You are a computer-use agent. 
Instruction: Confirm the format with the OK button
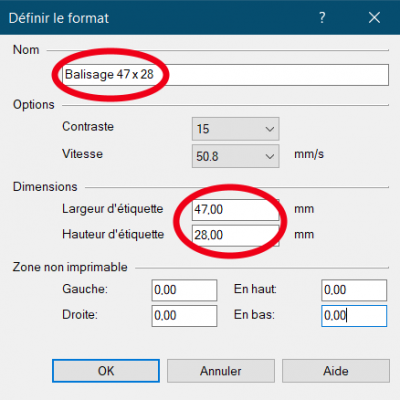(106, 371)
